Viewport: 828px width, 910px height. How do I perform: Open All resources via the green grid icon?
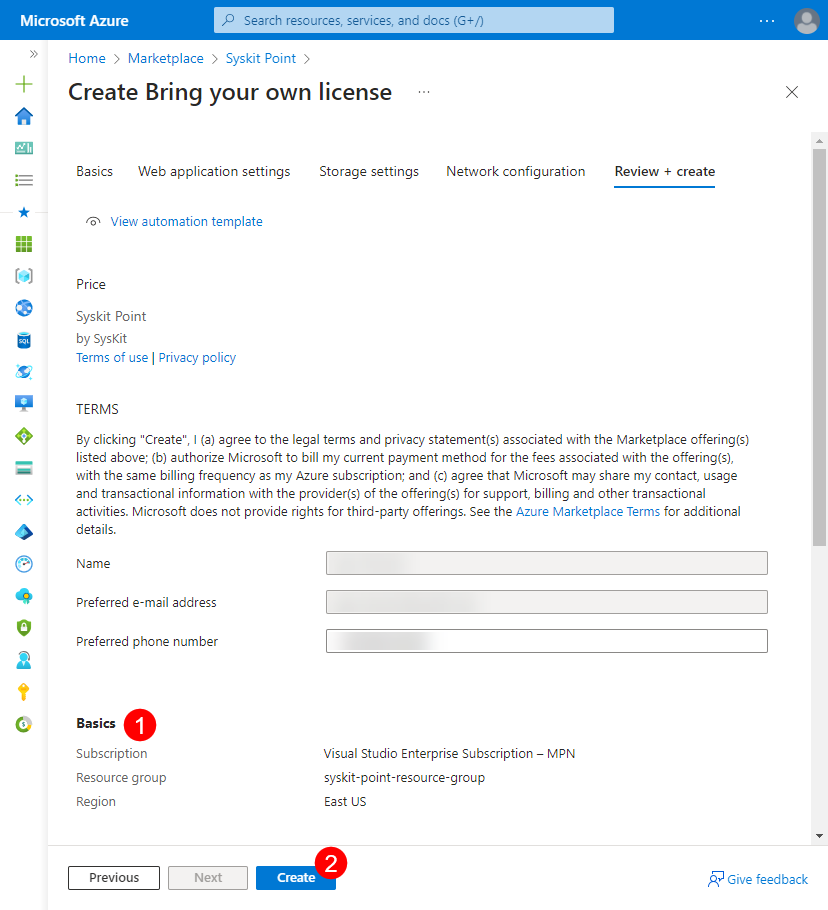tap(23, 243)
